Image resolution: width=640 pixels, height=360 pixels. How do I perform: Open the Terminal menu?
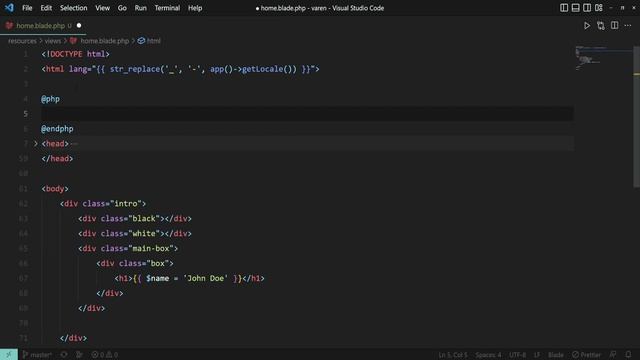pyautogui.click(x=167, y=8)
